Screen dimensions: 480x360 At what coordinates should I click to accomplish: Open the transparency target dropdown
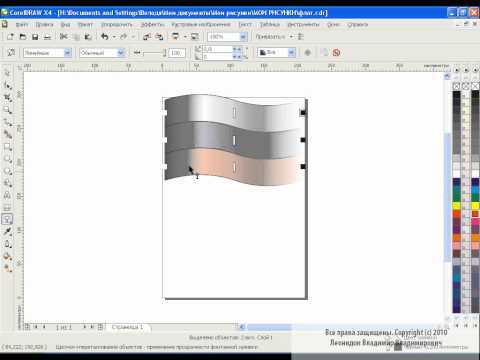click(292, 52)
